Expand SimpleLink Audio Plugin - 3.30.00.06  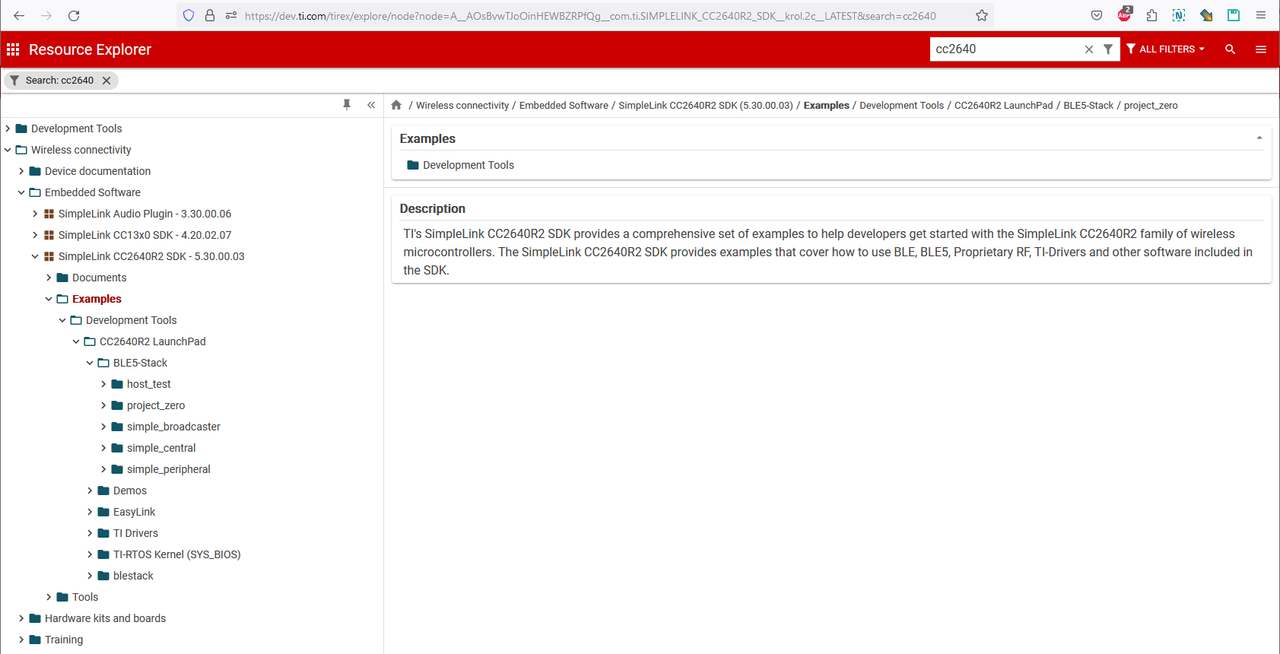[36, 214]
